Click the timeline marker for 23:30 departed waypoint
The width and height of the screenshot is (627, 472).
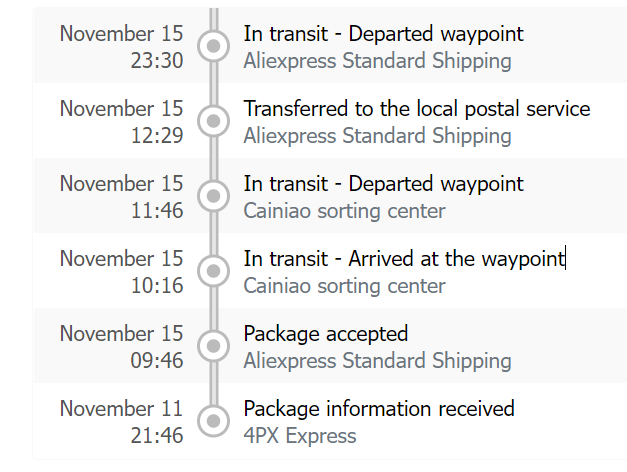[212, 46]
